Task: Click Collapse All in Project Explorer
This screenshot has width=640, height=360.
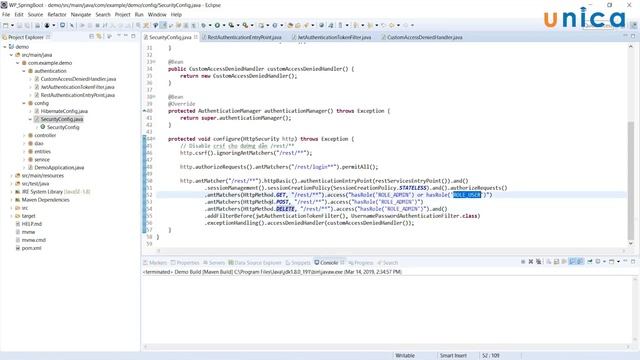Action: 91,37
